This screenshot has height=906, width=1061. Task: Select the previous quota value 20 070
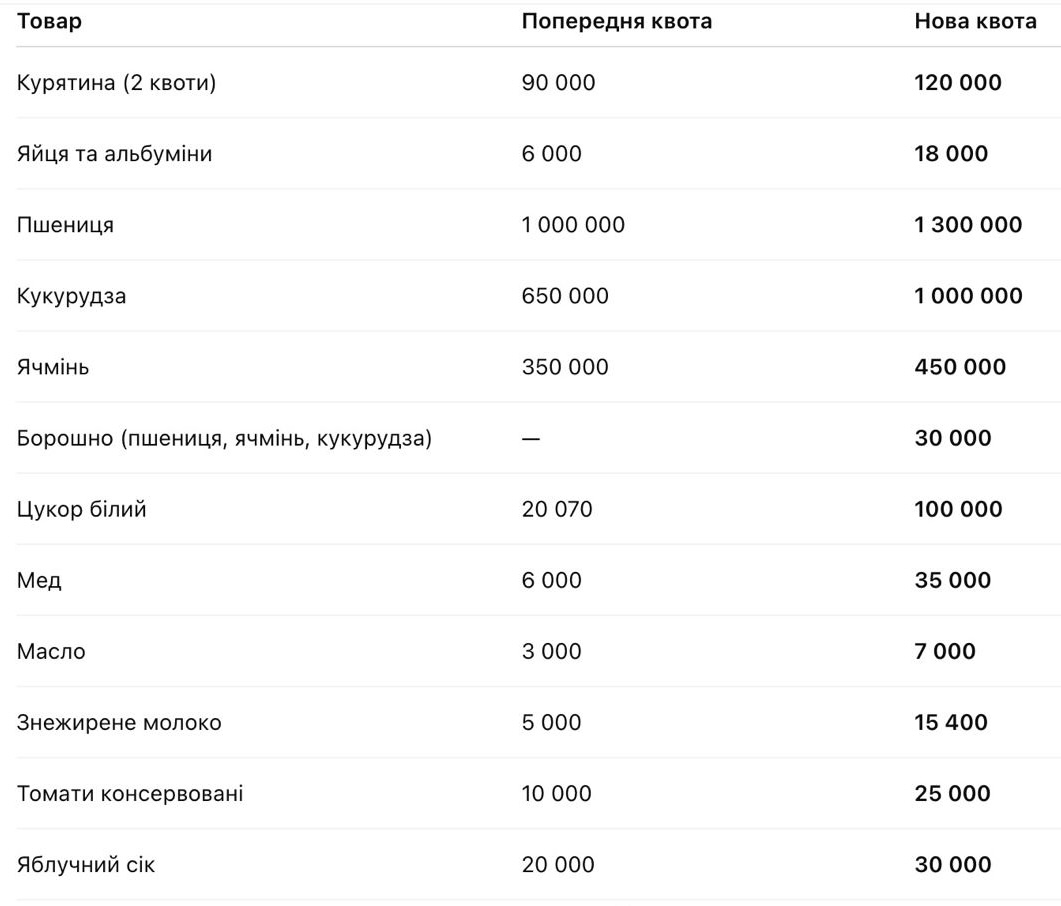tap(556, 509)
